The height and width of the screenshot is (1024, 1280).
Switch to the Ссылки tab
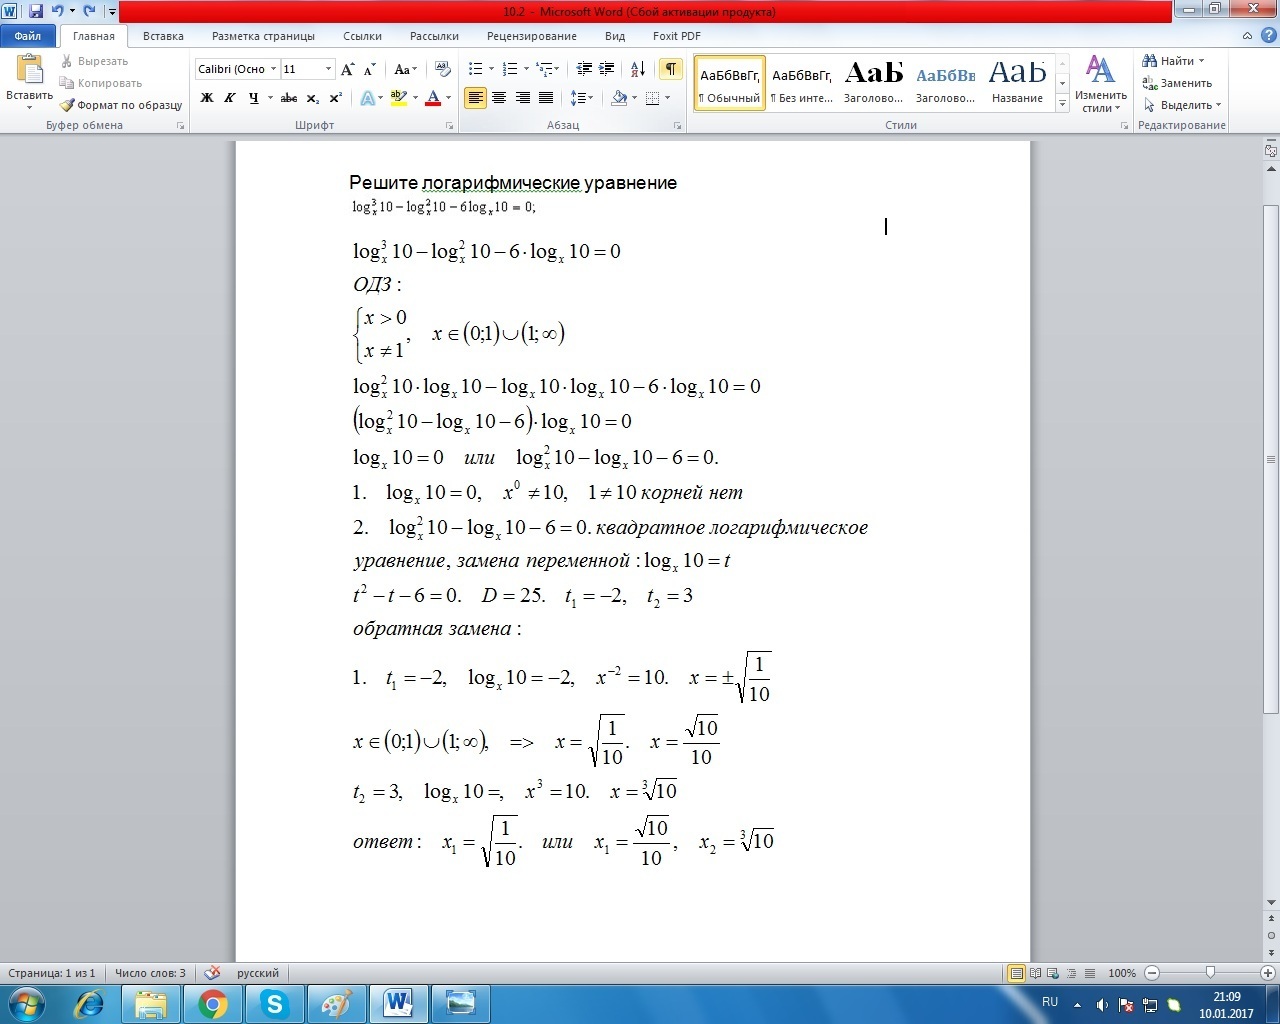coord(362,36)
